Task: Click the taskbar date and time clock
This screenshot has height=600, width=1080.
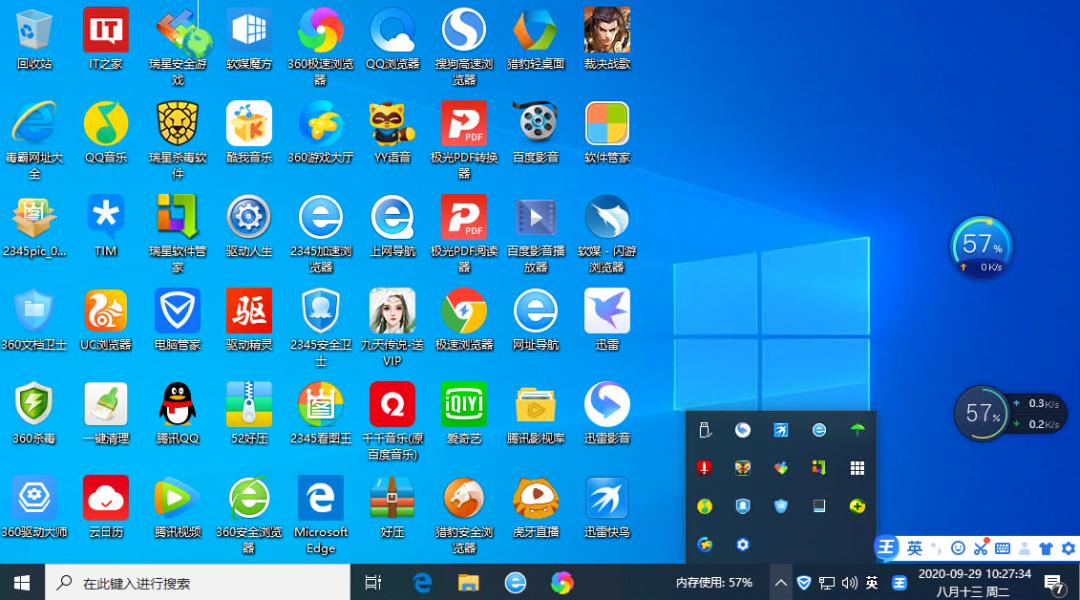Action: (974, 583)
